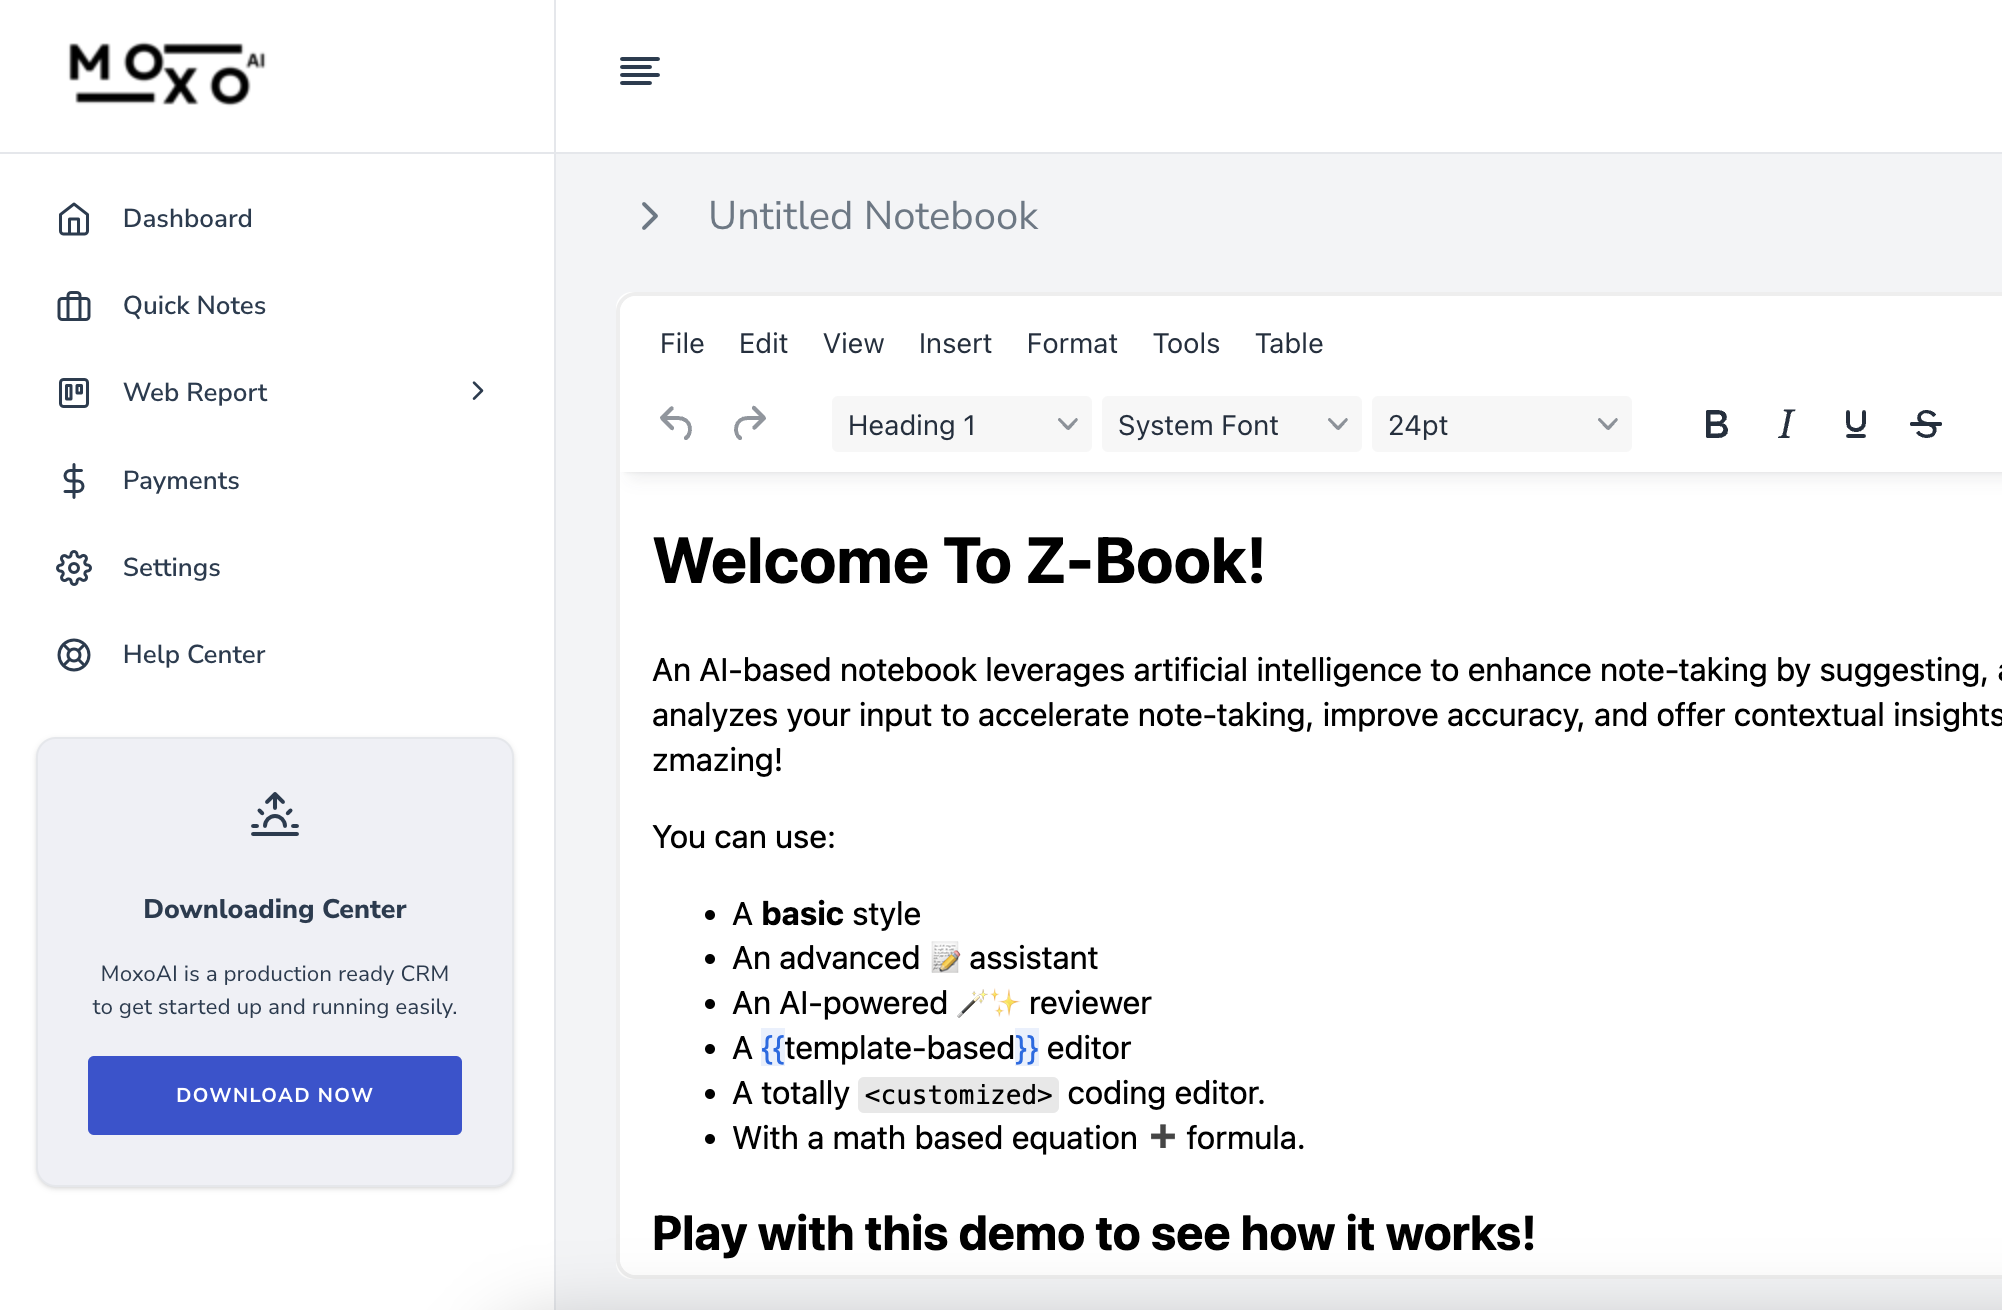Viewport: 2002px width, 1310px height.
Task: Click the word 'zmazing!' in the paragraph
Action: (x=717, y=760)
